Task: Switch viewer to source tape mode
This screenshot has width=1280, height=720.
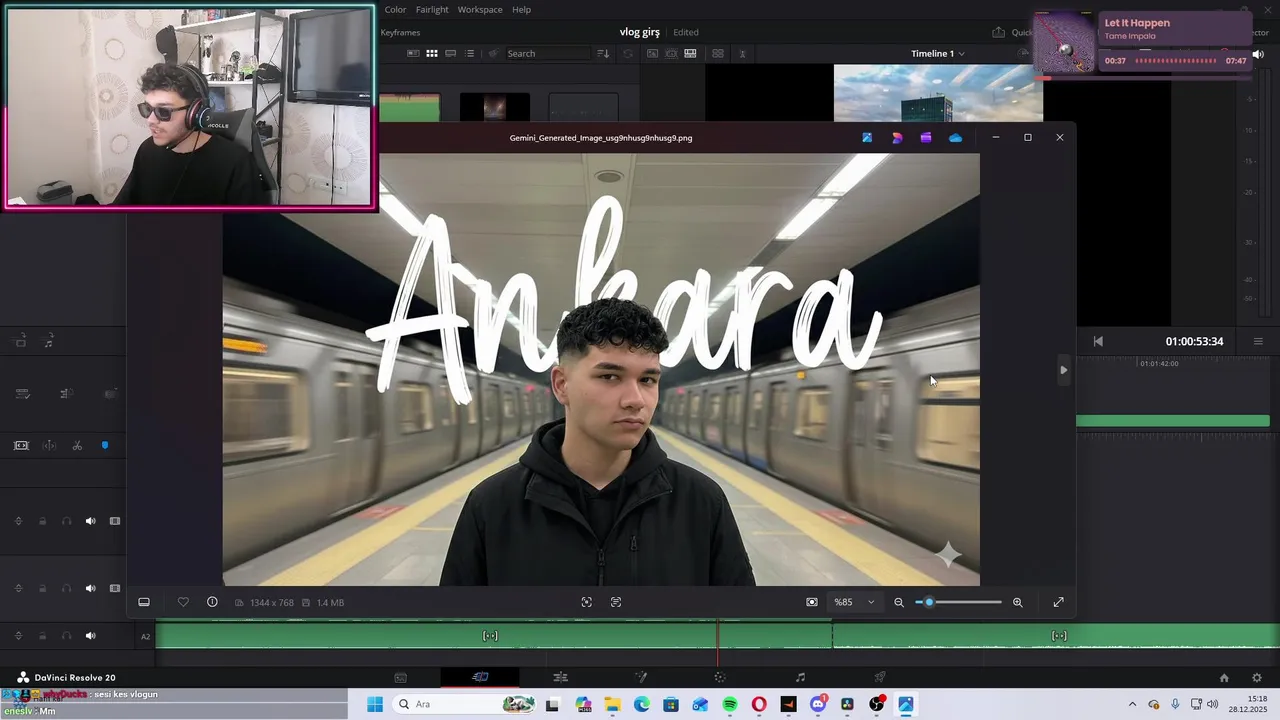Action: pyautogui.click(x=671, y=53)
